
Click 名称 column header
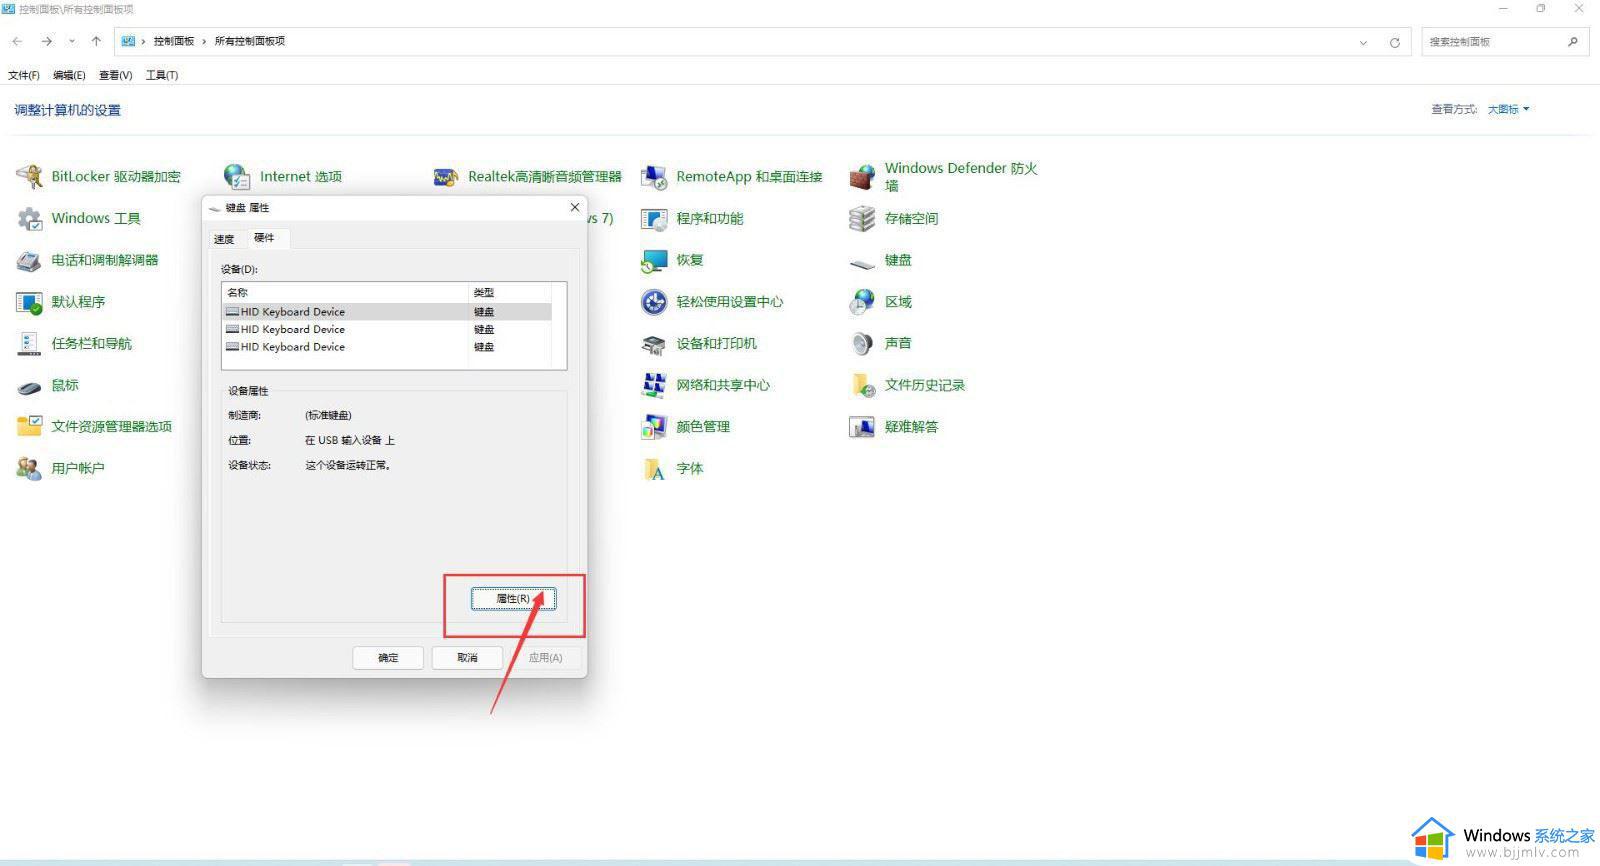(x=345, y=293)
